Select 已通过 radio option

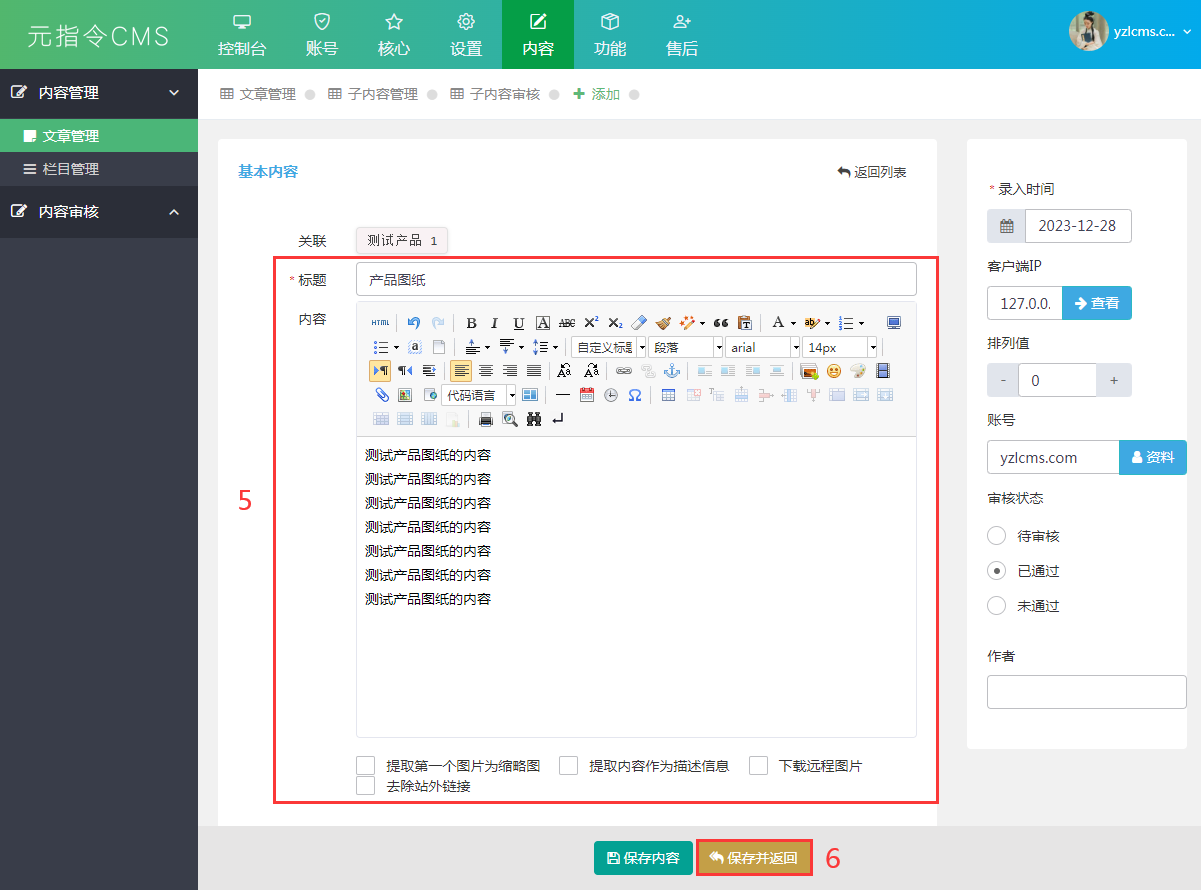996,571
